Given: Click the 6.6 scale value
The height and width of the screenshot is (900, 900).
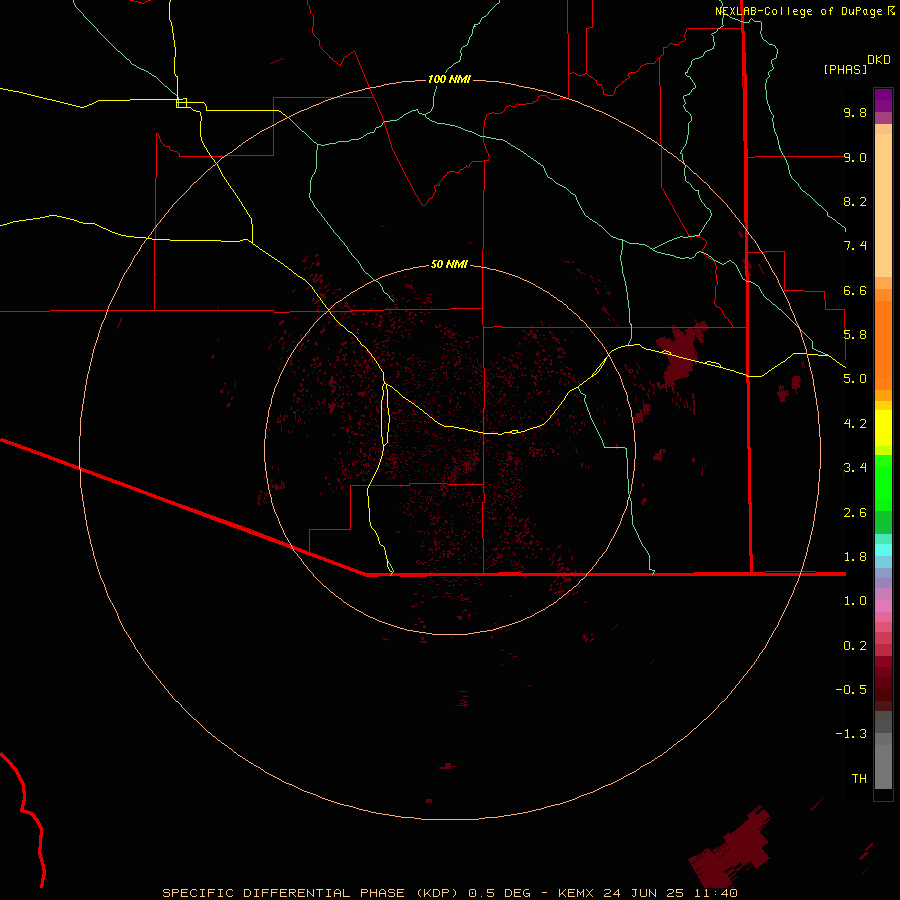Looking at the screenshot, I should point(855,290).
